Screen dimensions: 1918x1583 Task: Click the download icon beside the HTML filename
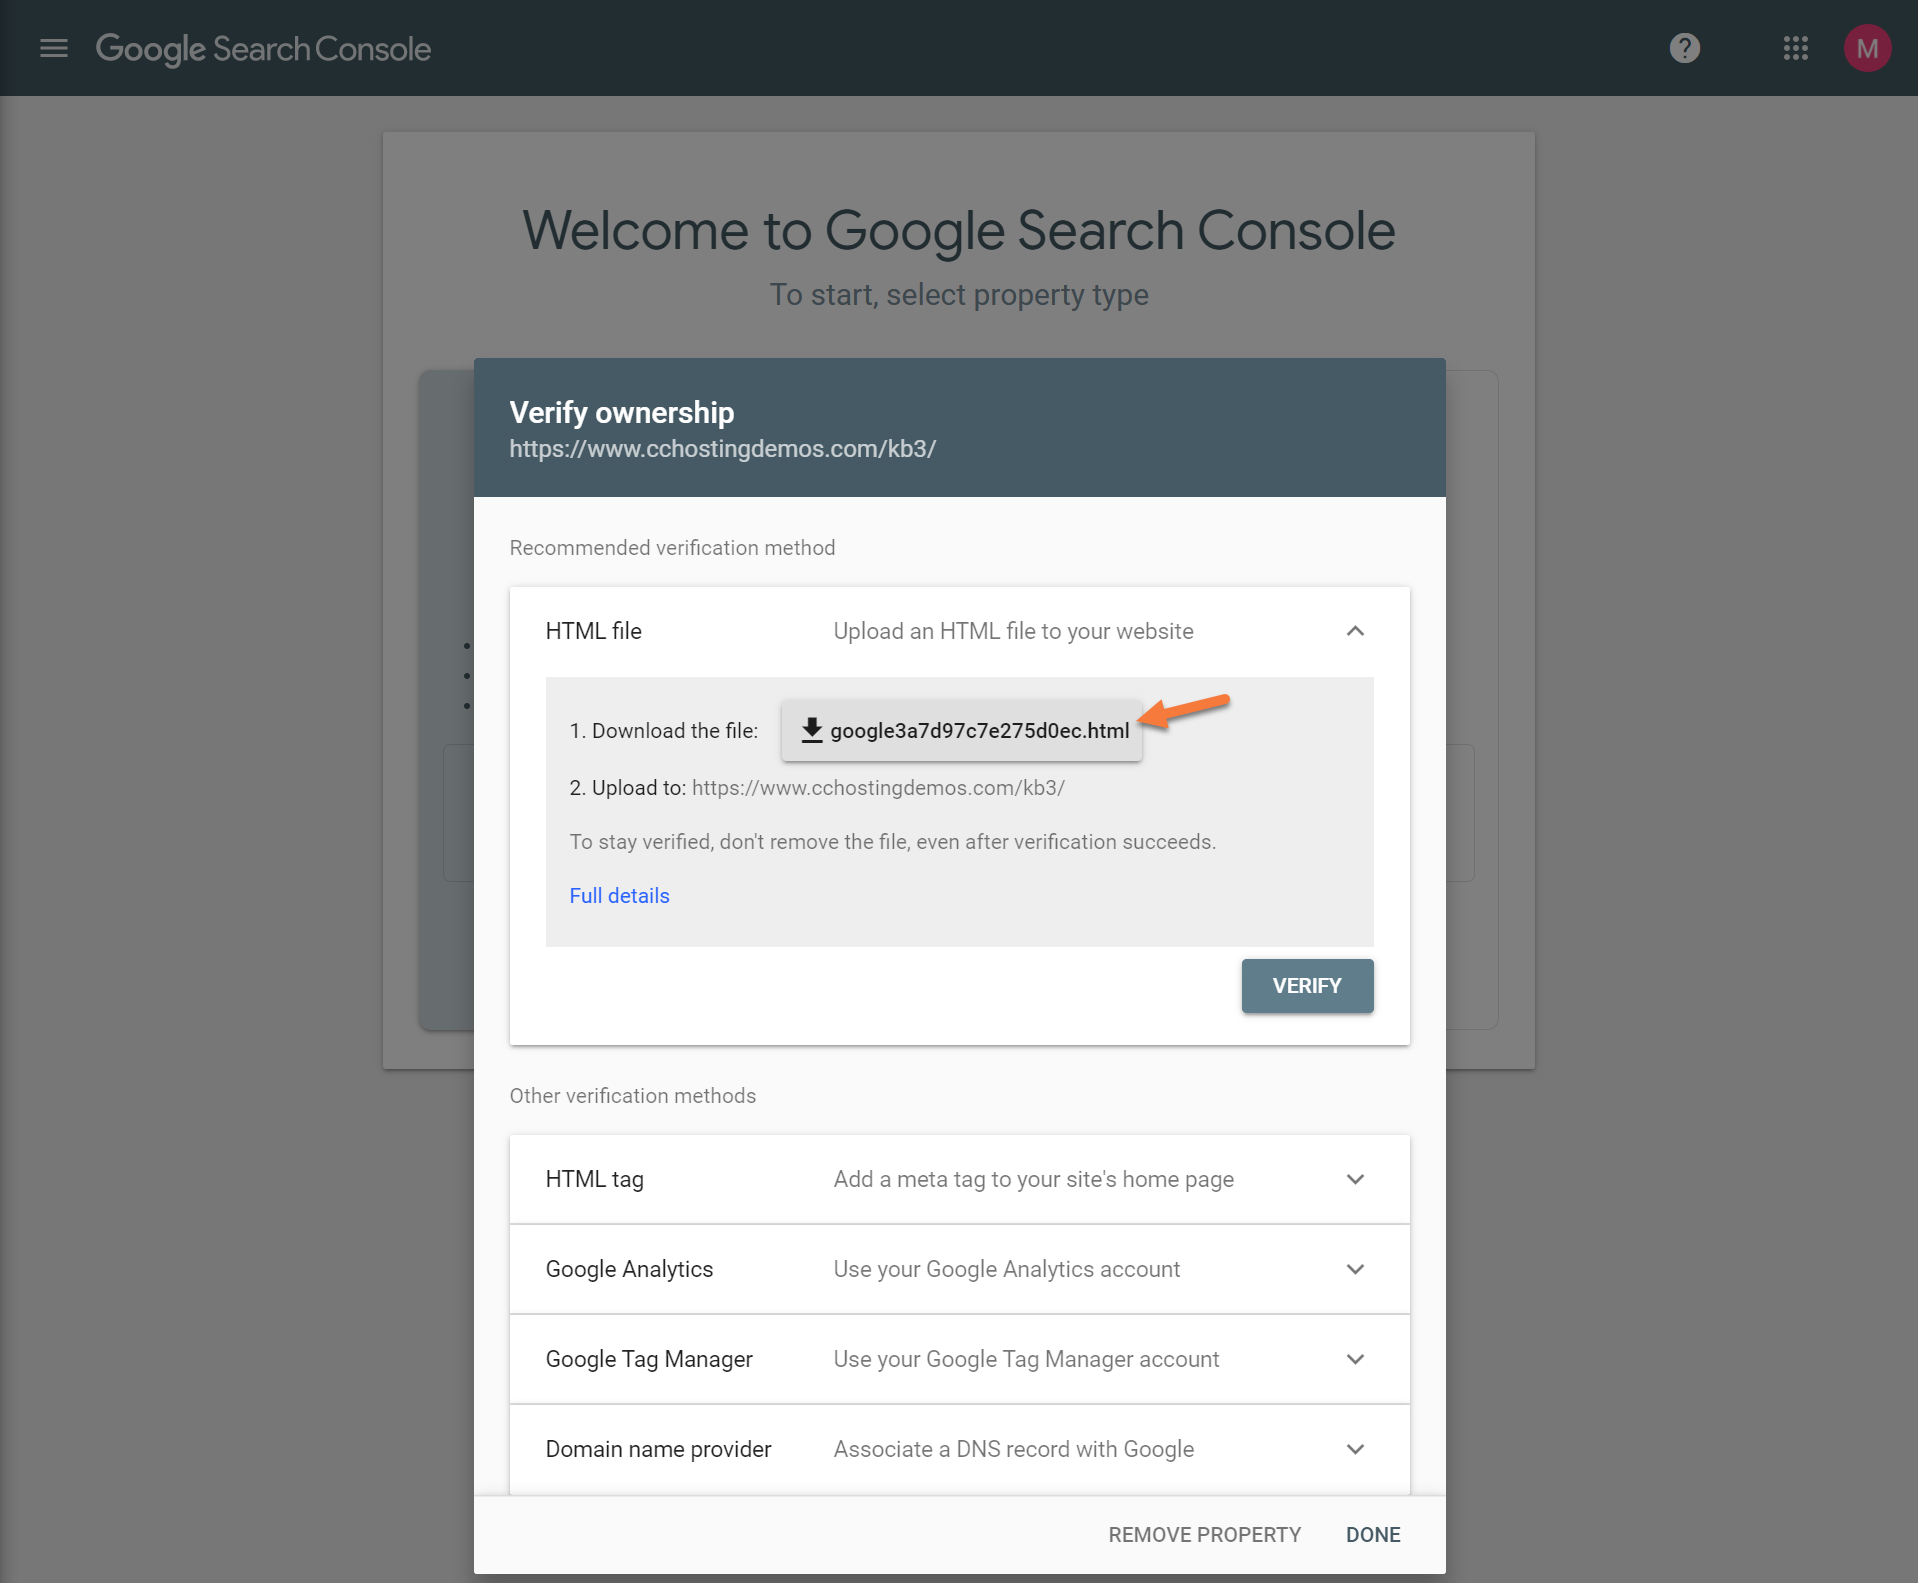(812, 730)
